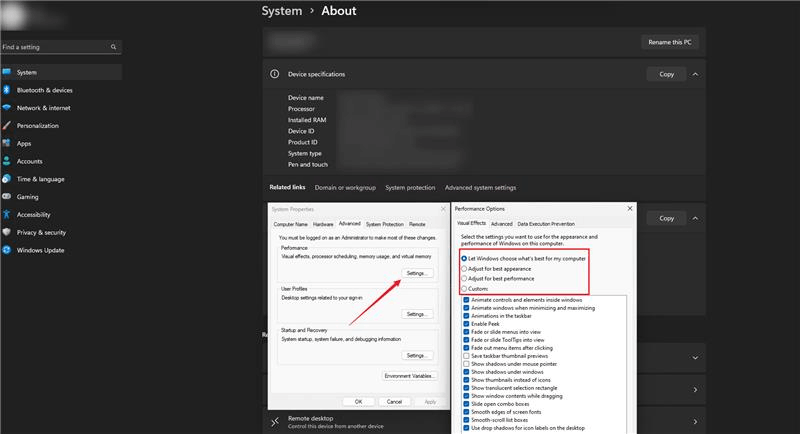The image size is (800, 434).
Task: Toggle Smooth edges of screen fonts
Action: 466,412
